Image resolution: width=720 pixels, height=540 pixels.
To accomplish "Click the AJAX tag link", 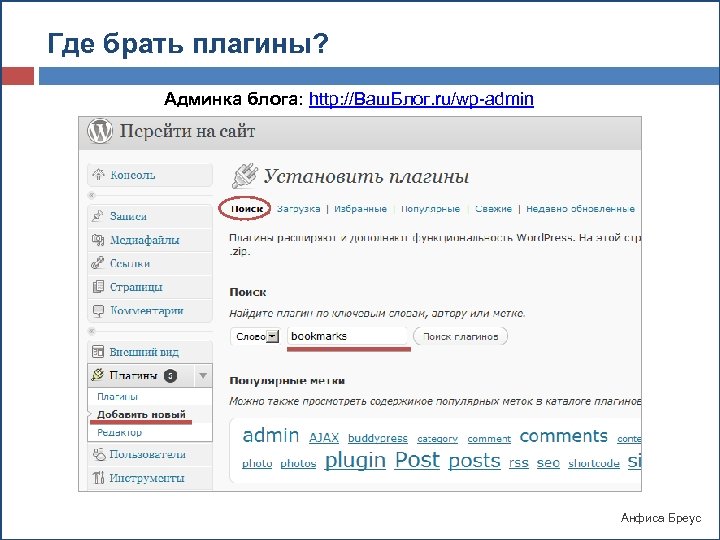I will coord(324,438).
